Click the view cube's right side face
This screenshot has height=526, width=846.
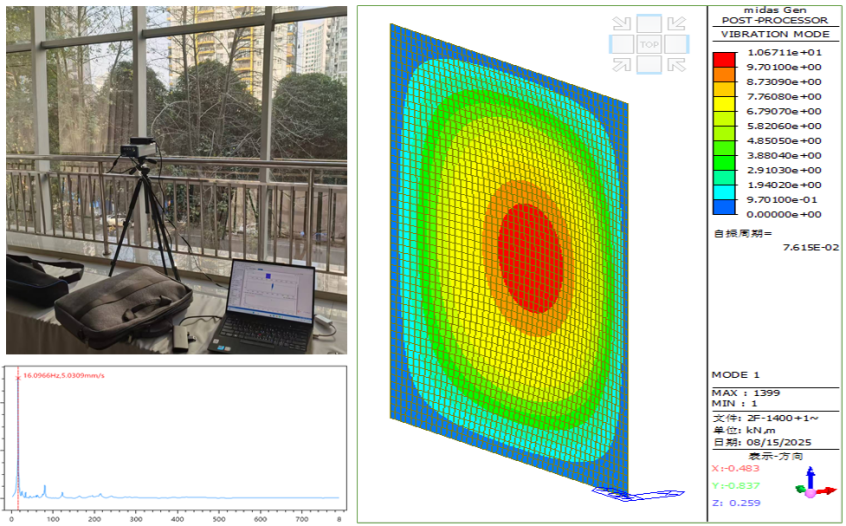pos(677,45)
